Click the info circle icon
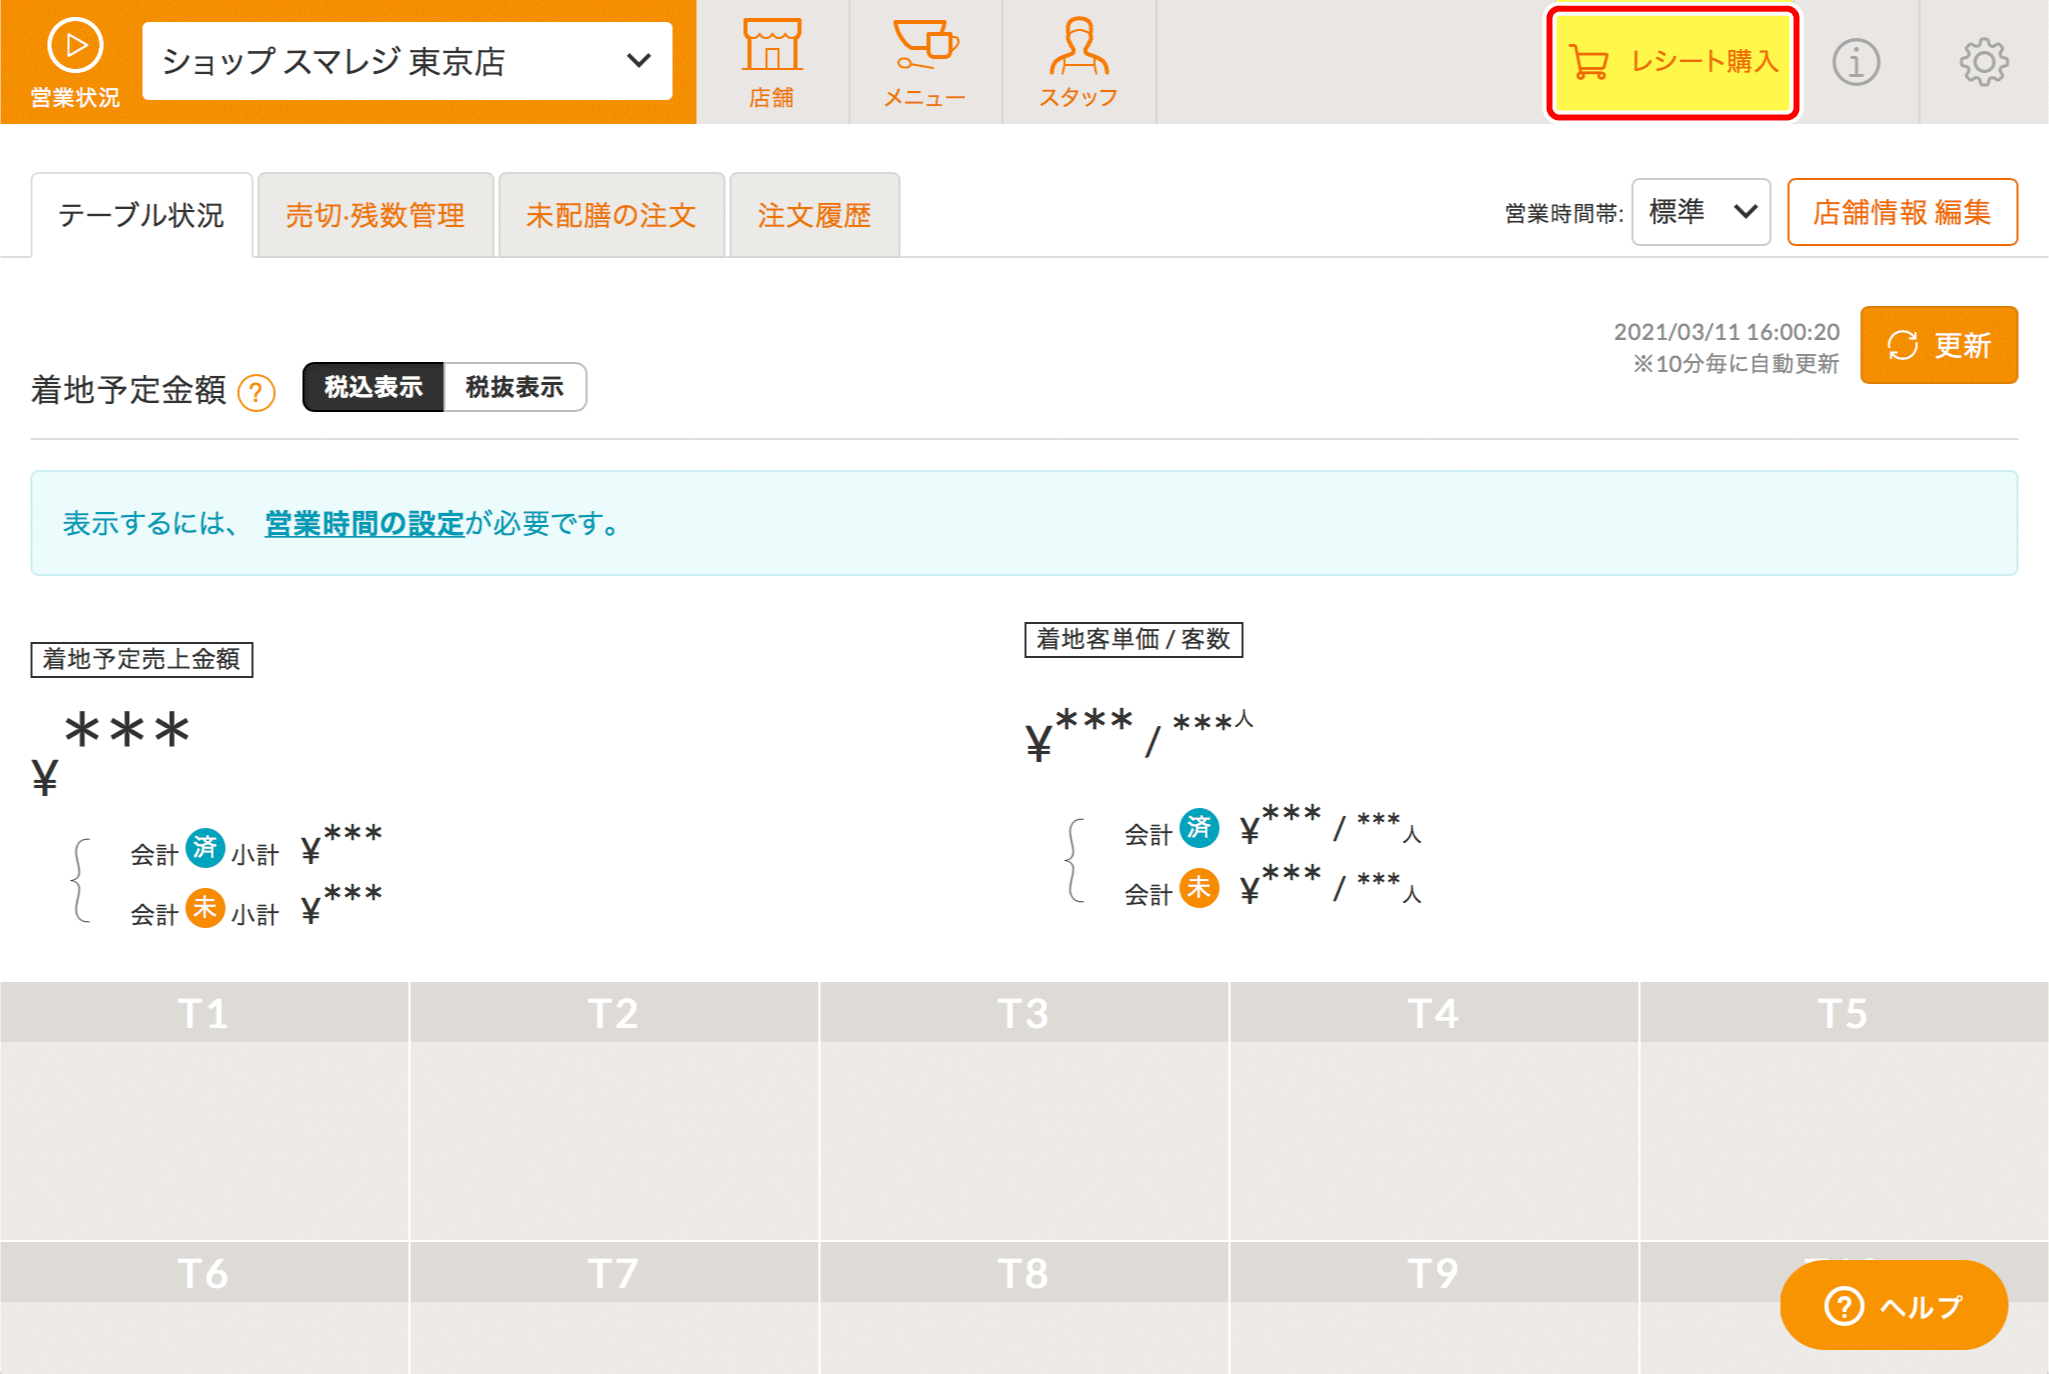Screen dimensions: 2049x1374 tap(1855, 62)
